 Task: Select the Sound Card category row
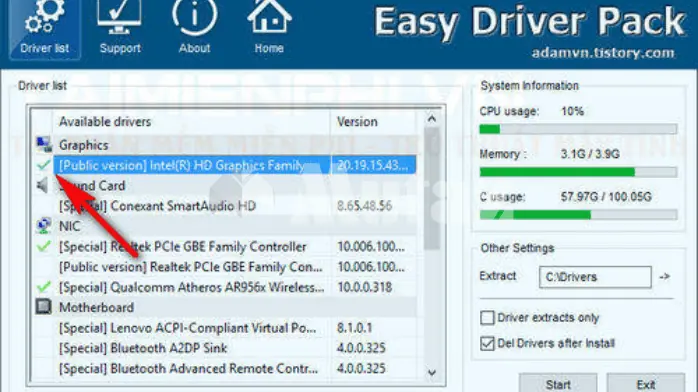226,186
